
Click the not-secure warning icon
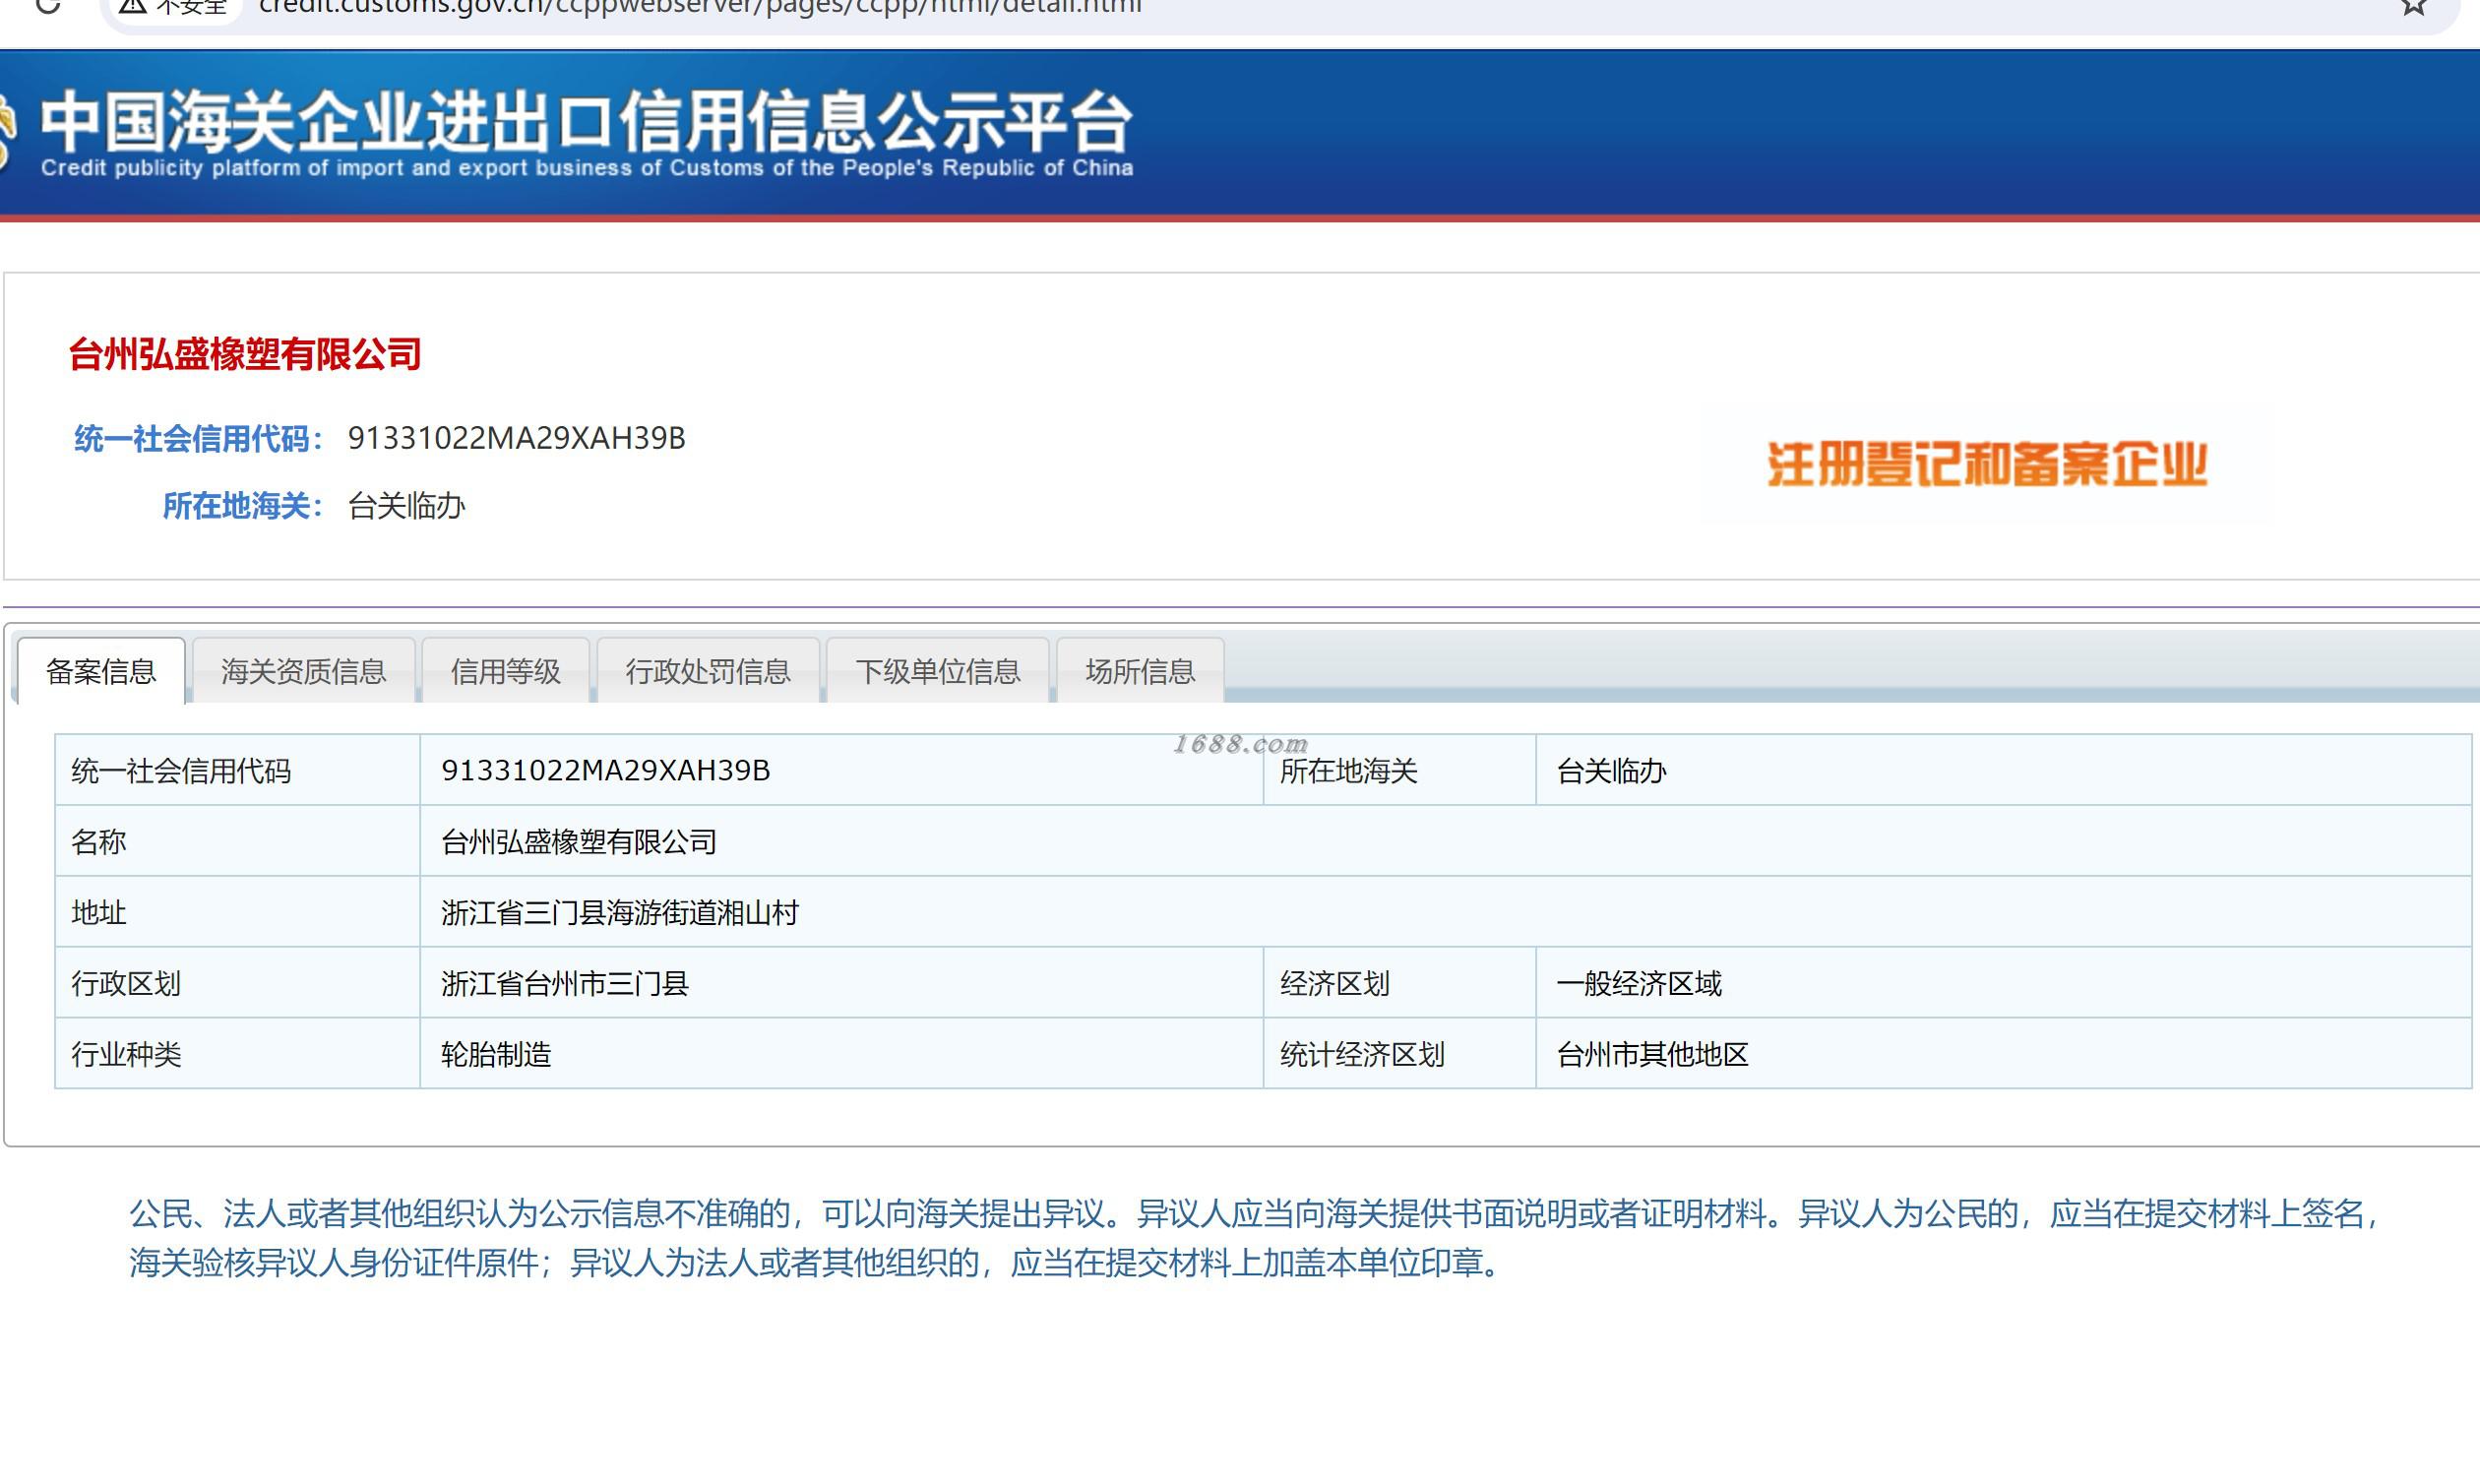(133, 6)
